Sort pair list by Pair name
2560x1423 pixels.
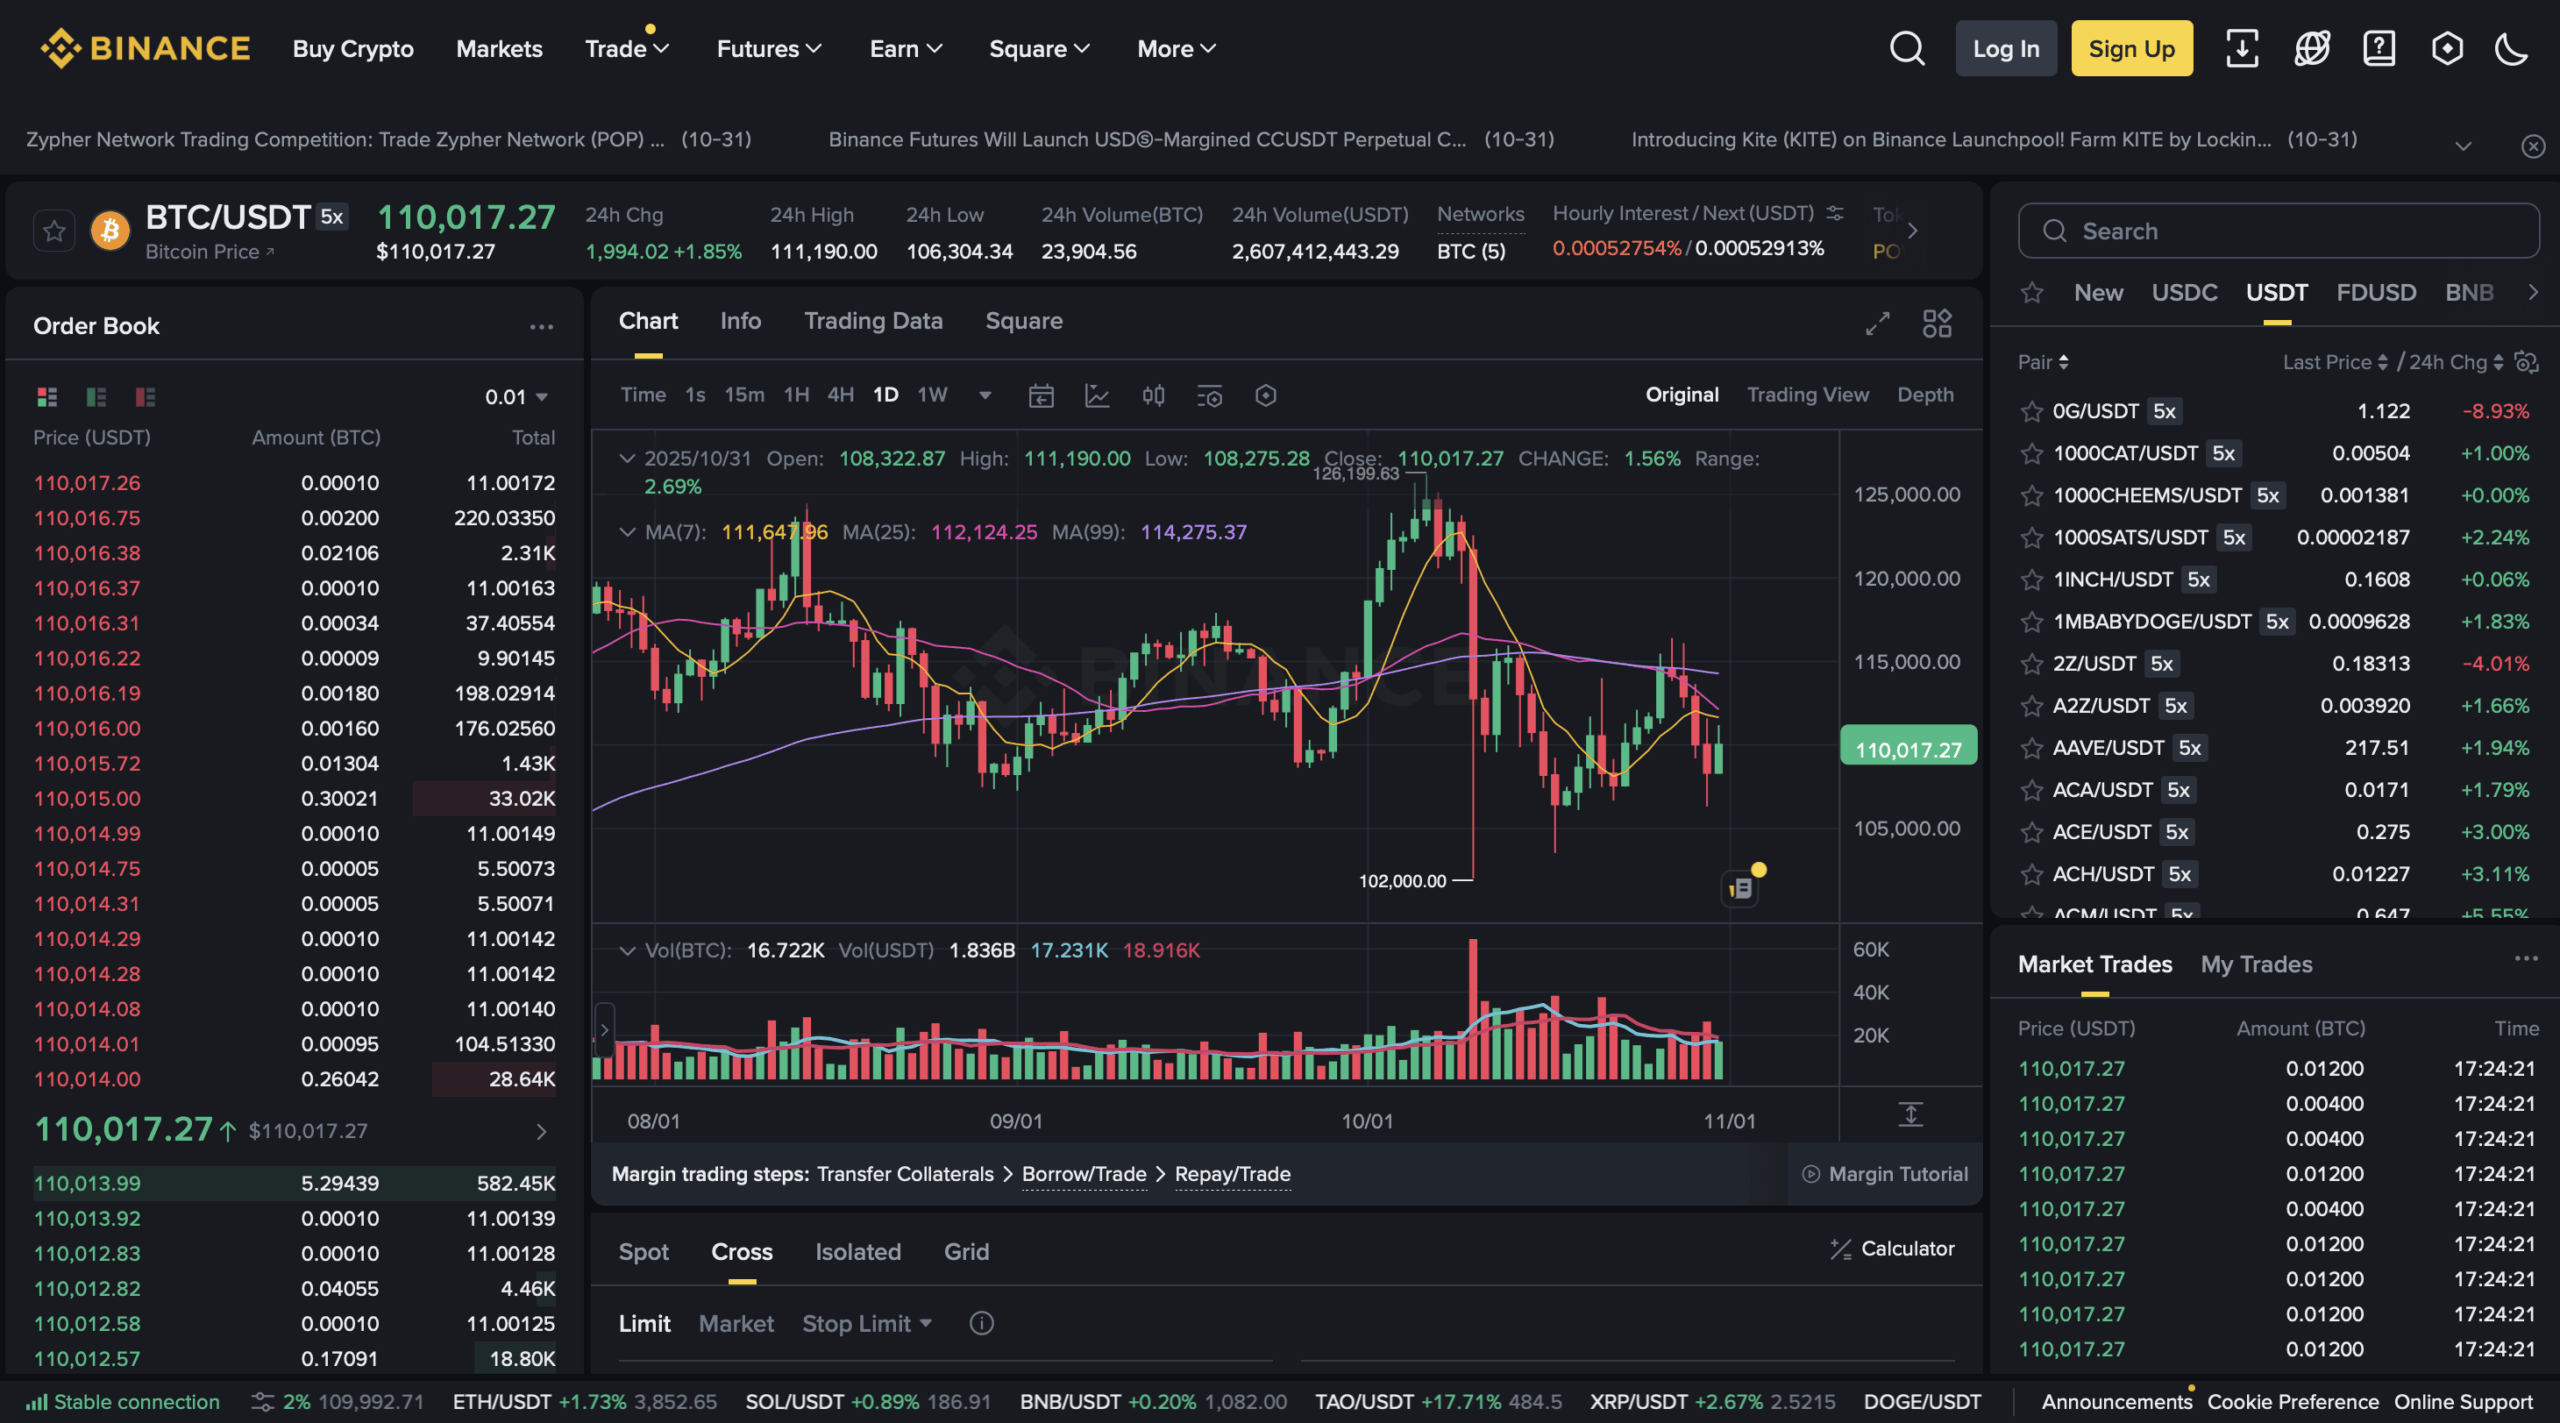tap(2043, 362)
